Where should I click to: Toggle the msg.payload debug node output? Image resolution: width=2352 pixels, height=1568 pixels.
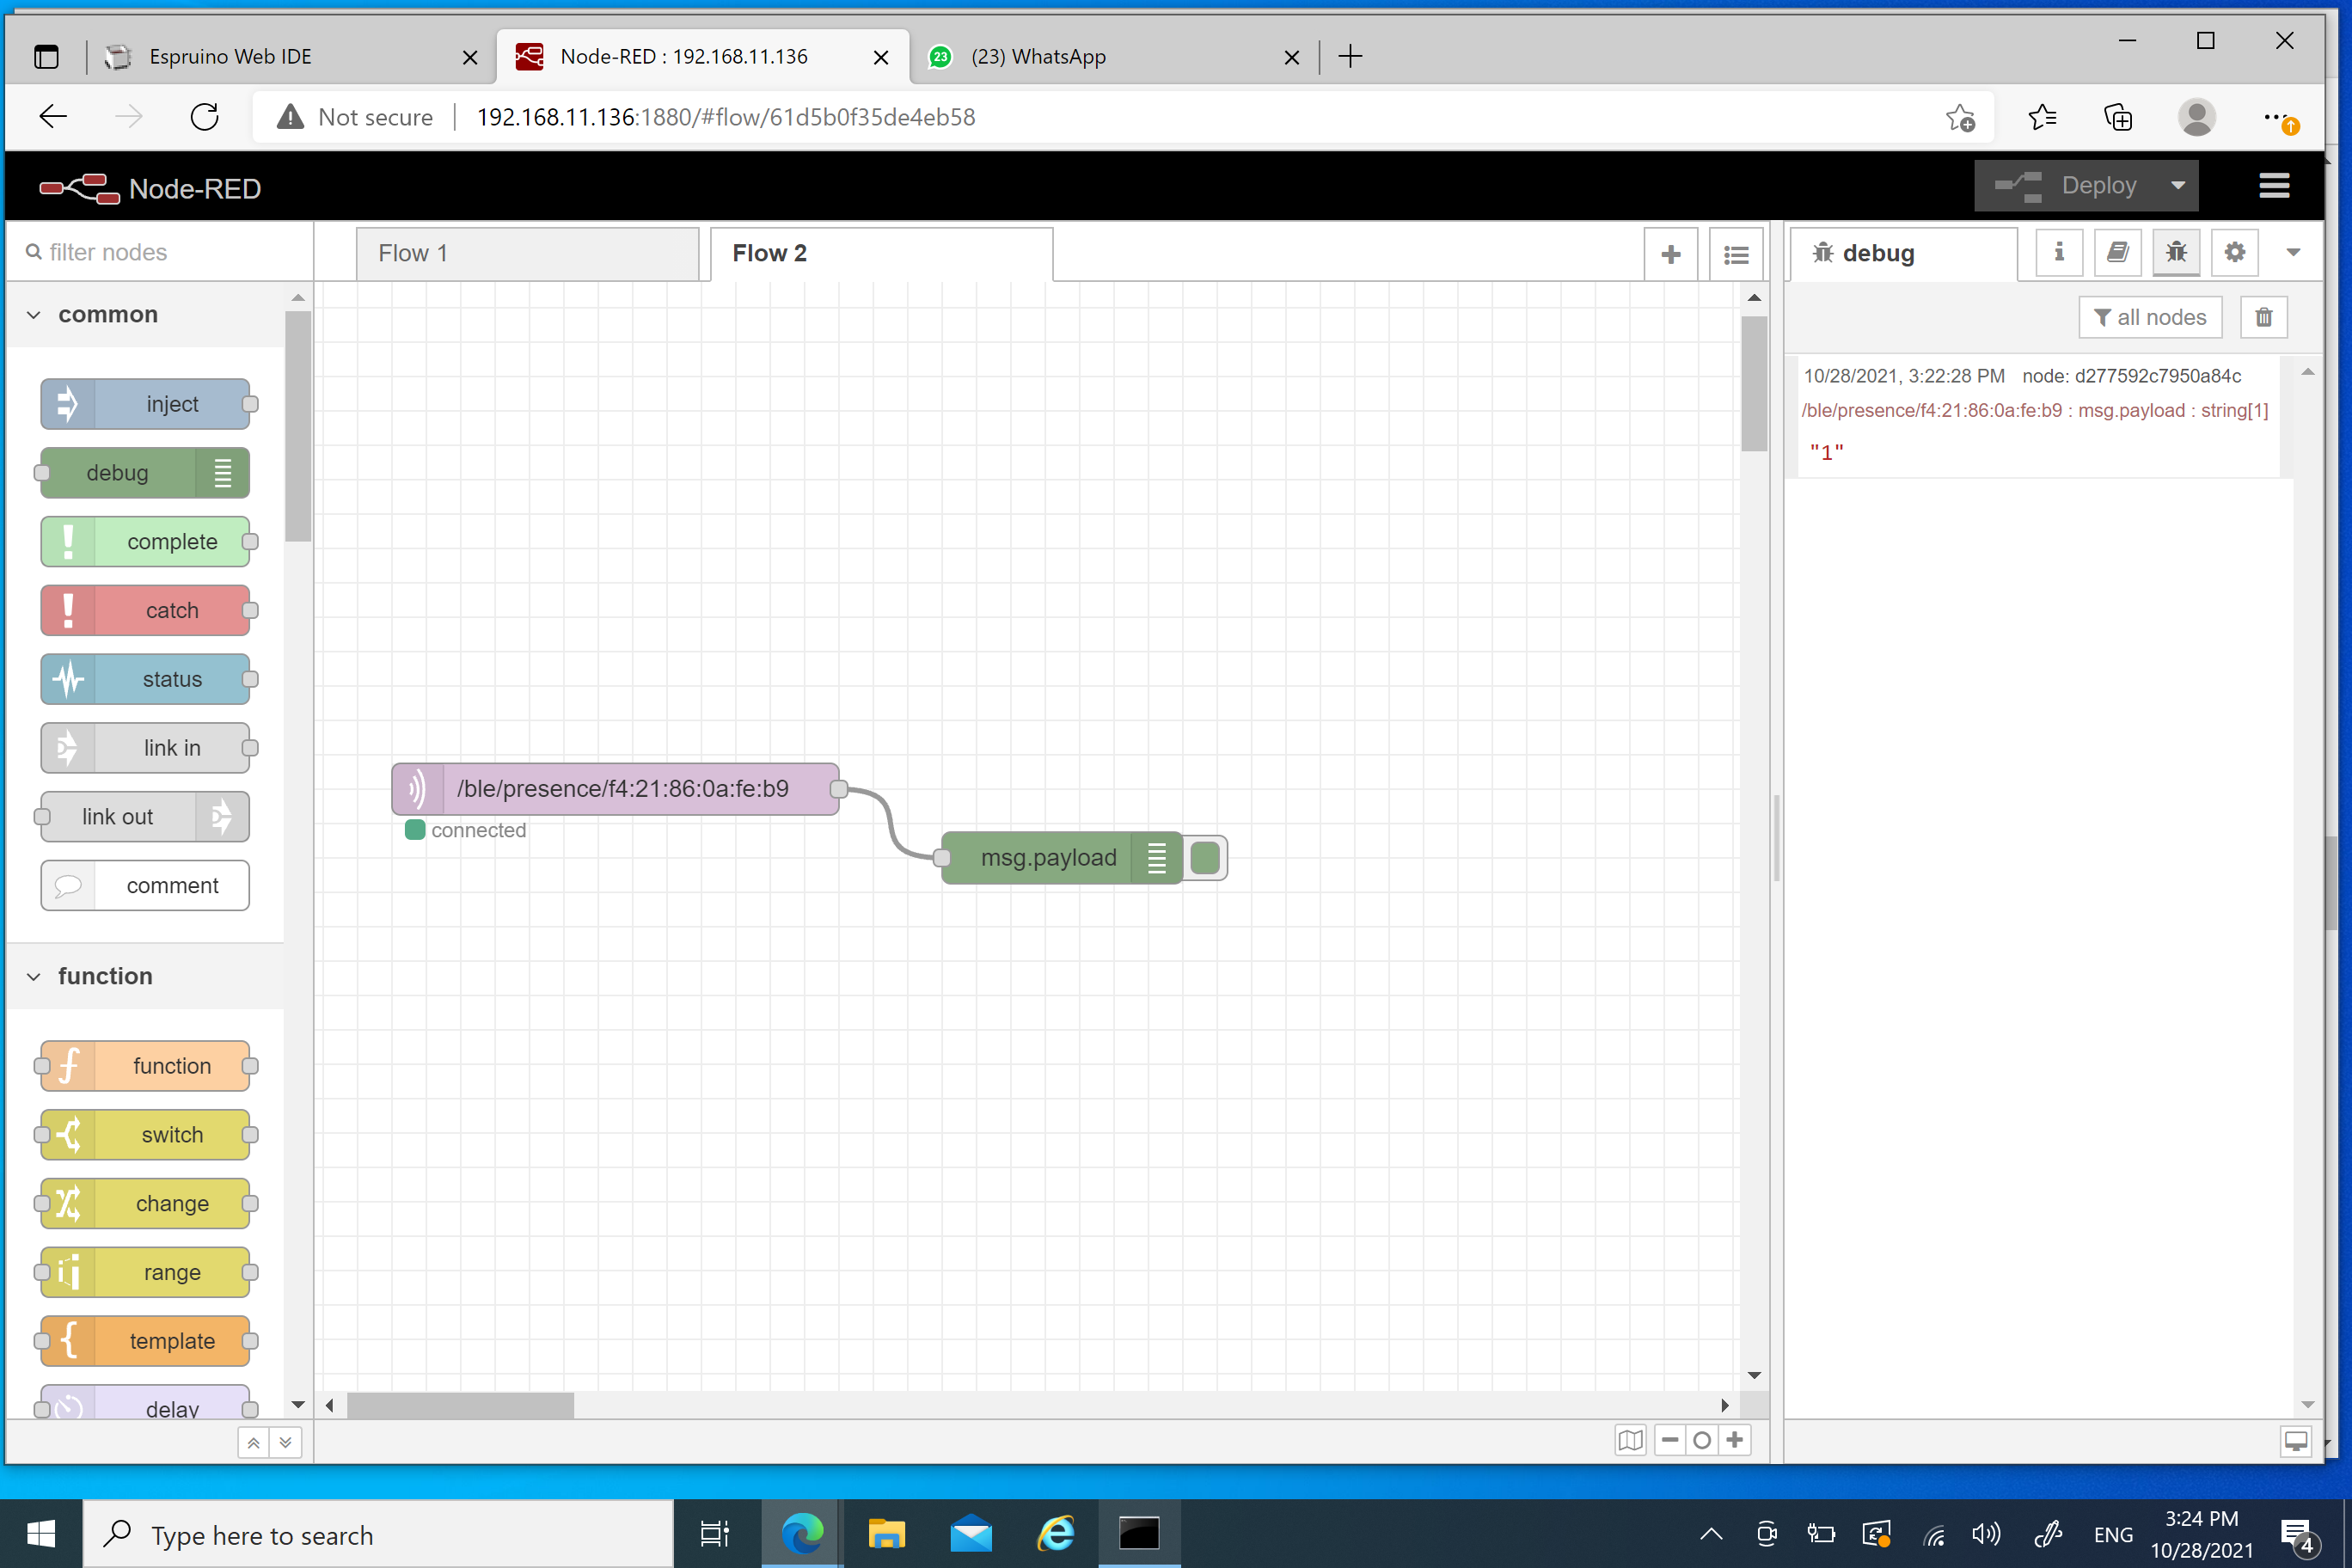pyautogui.click(x=1205, y=858)
